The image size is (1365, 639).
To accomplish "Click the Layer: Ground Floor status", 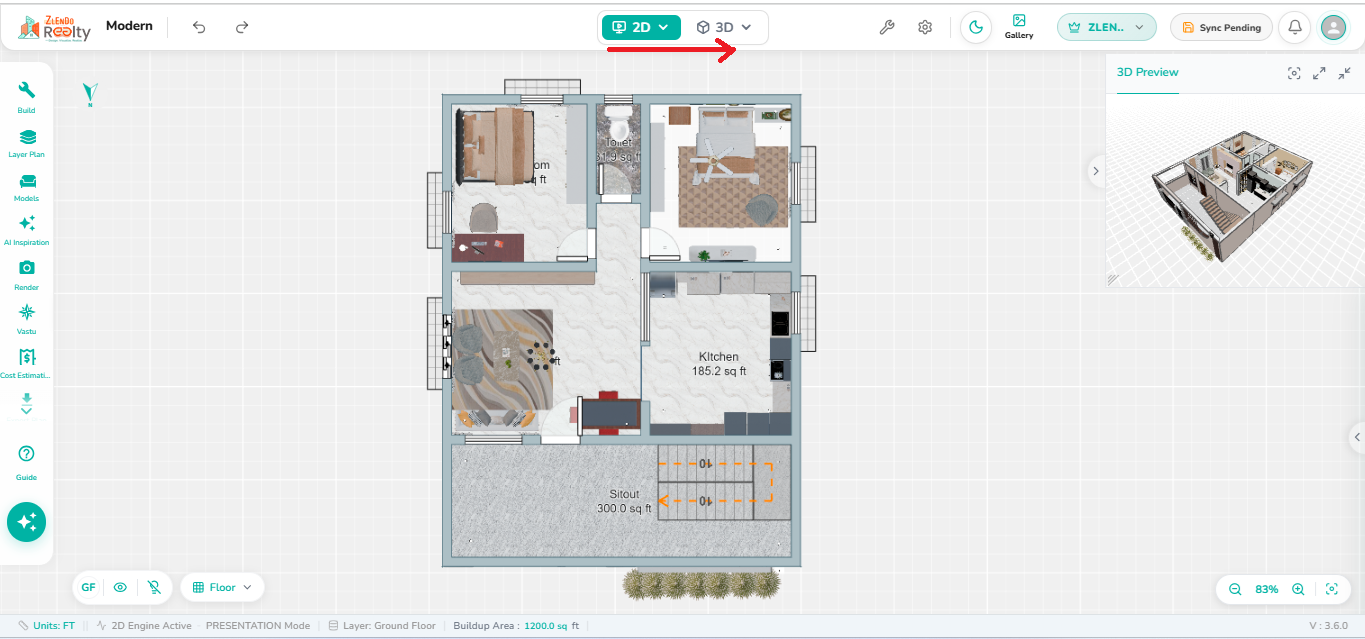I will coord(381,625).
